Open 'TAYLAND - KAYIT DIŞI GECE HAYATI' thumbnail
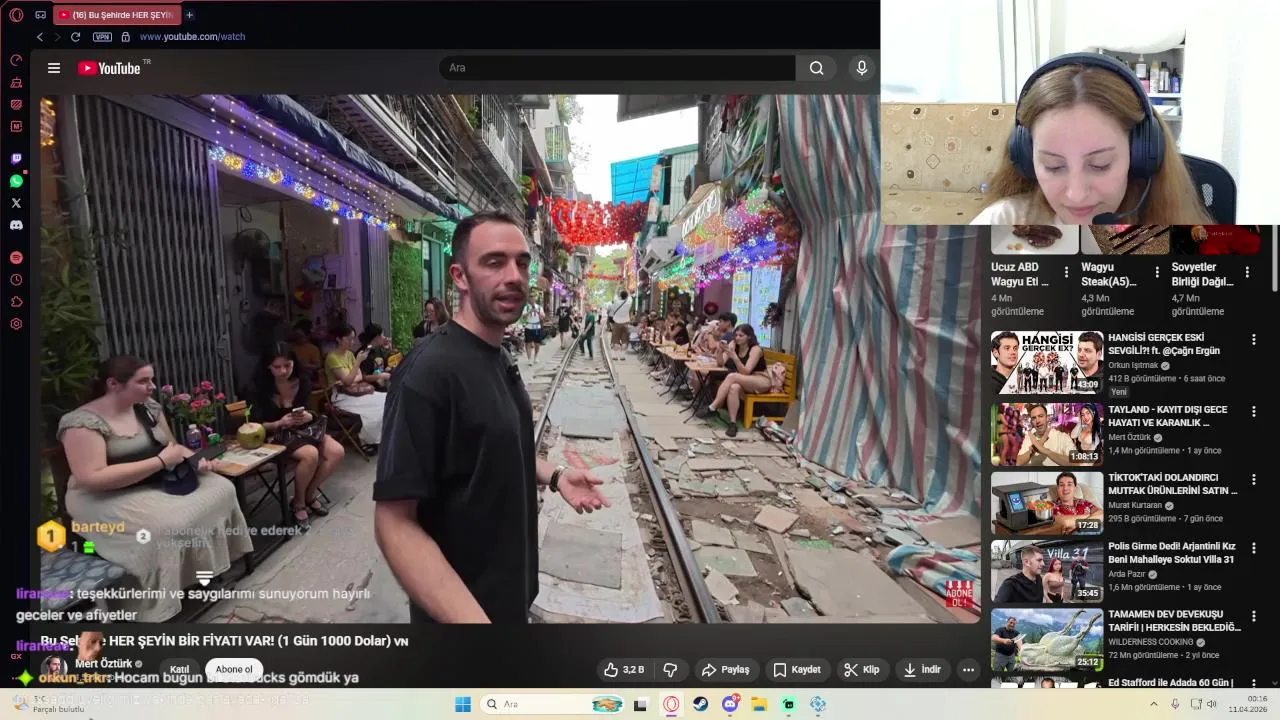The width and height of the screenshot is (1280, 720). (1047, 435)
